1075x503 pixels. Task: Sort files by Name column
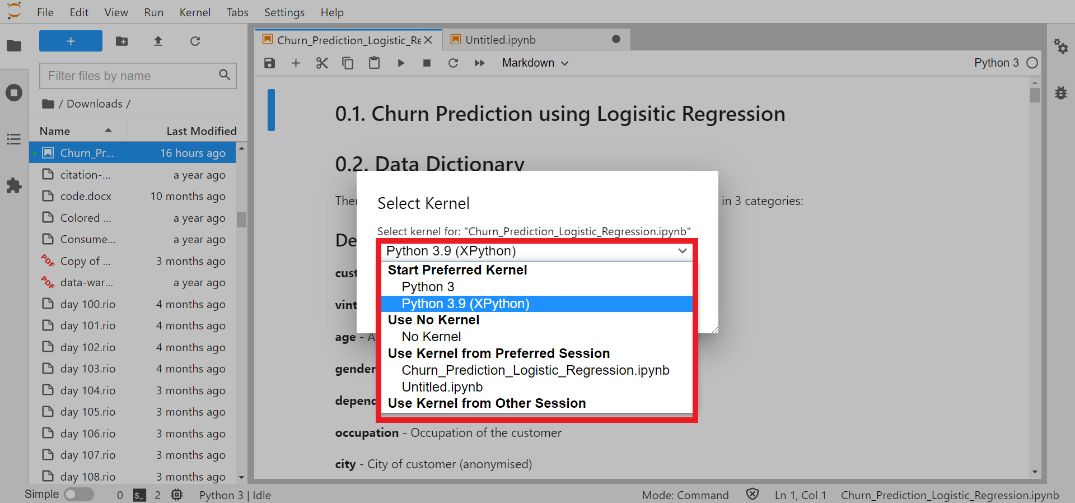[78, 131]
